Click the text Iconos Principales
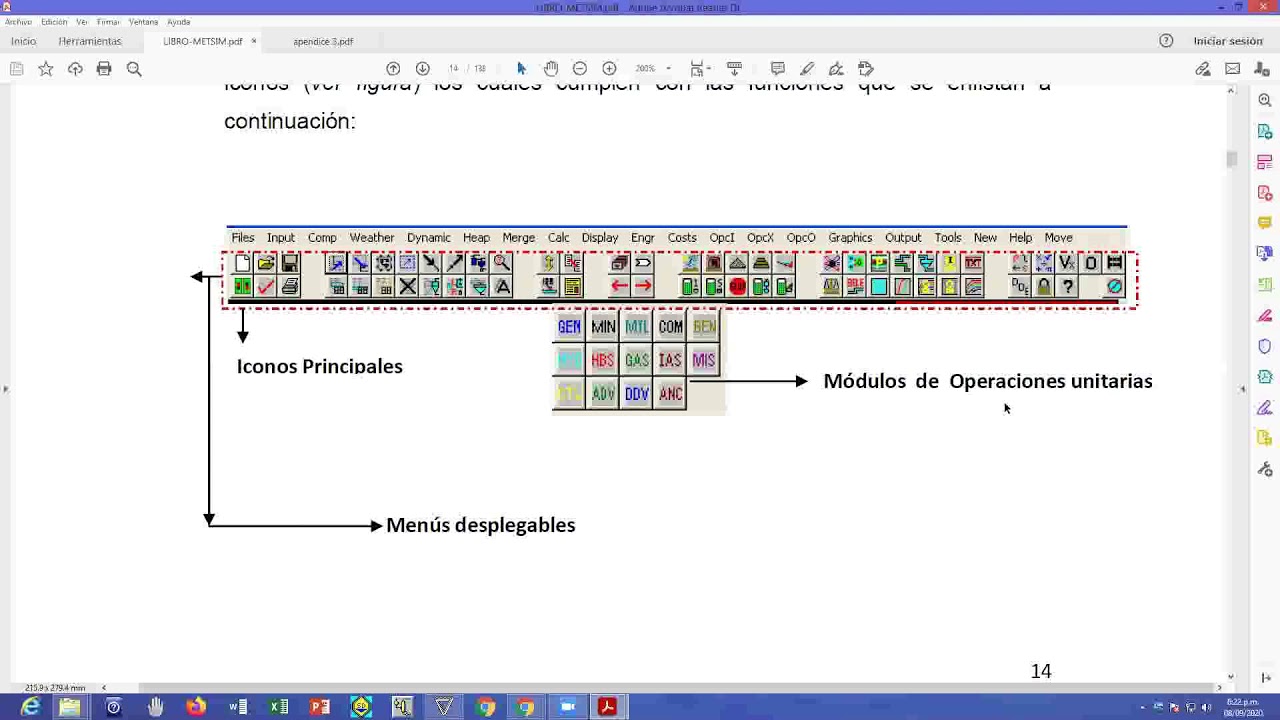The image size is (1280, 720). pos(320,366)
